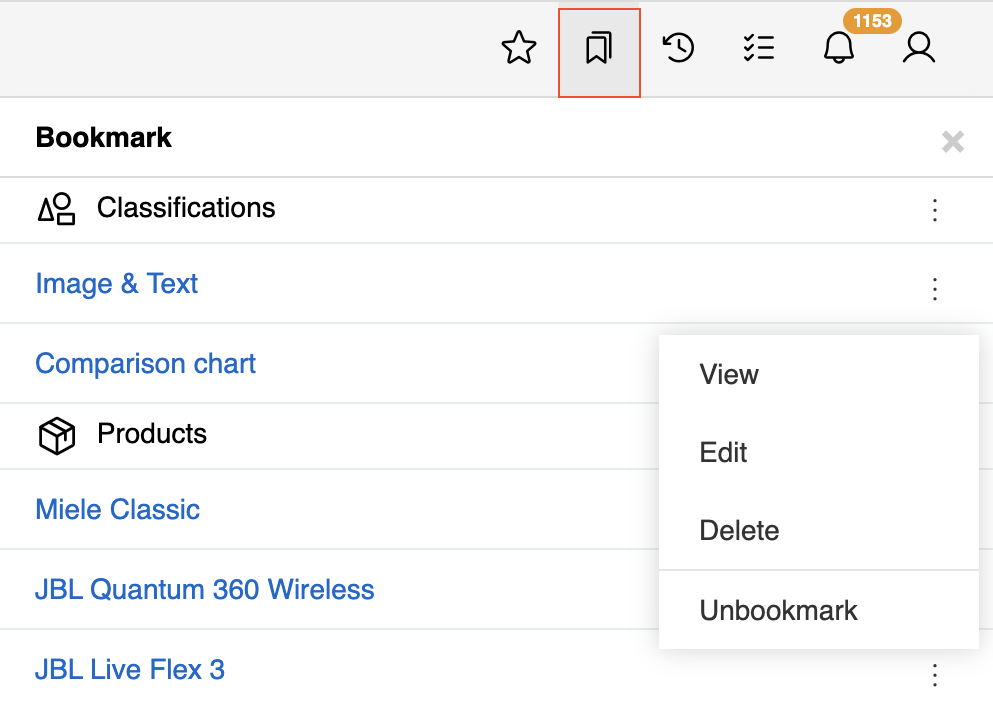
Task: Open the user profile icon
Action: pos(918,48)
